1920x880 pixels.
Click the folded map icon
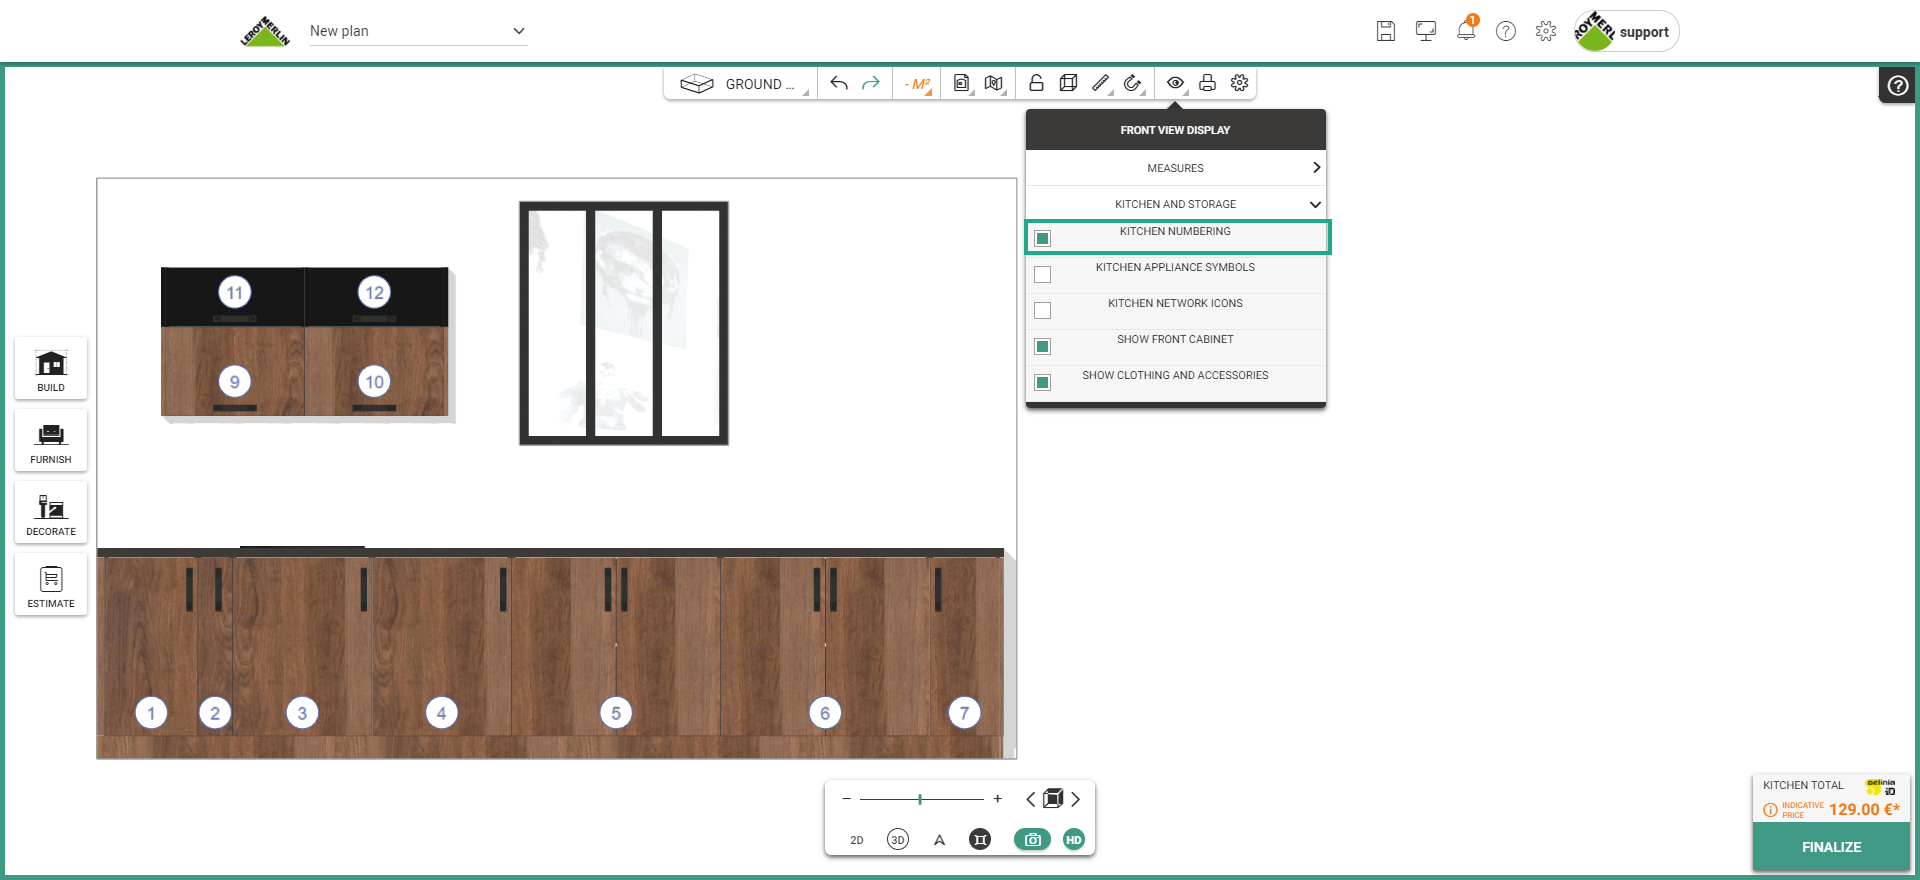tap(993, 83)
